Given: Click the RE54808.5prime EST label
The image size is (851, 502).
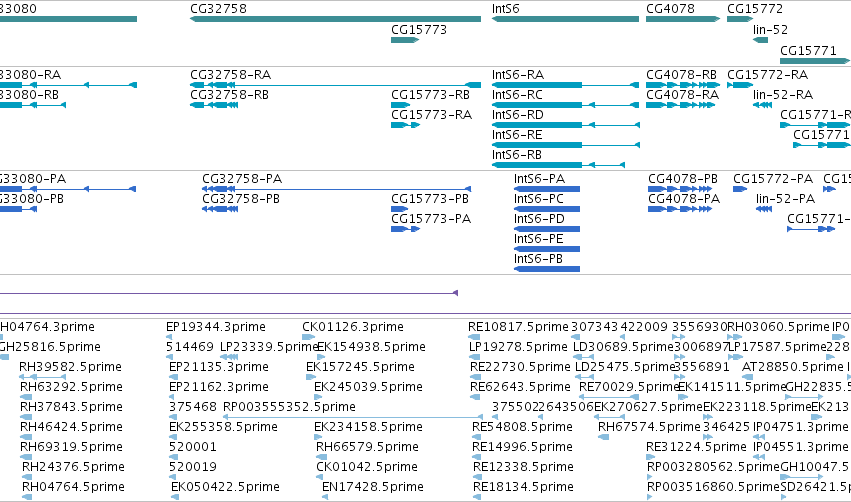Looking at the screenshot, I should tap(522, 428).
